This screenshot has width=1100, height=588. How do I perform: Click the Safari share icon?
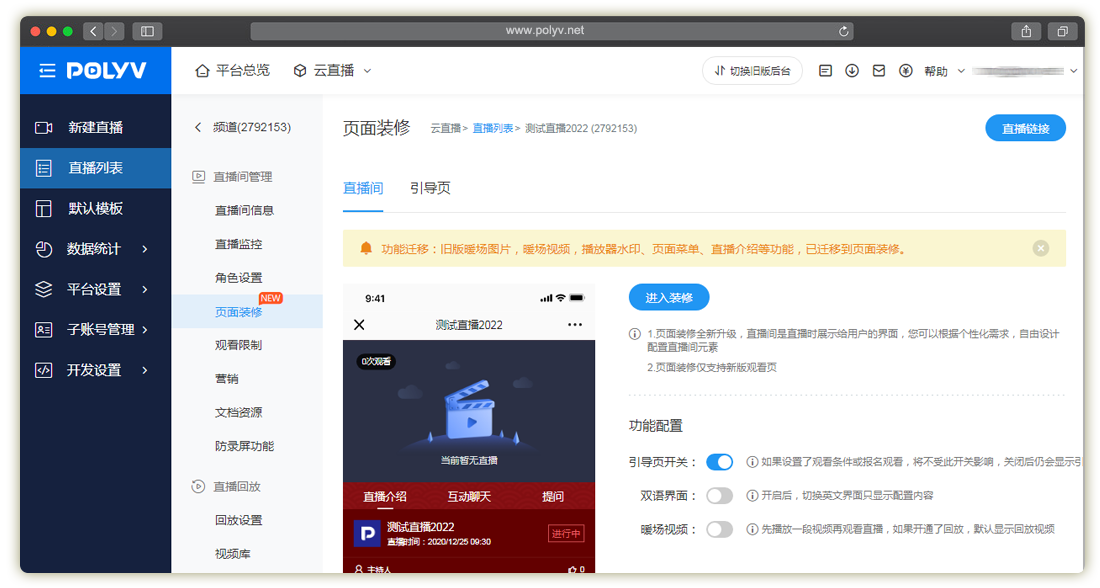tap(1026, 31)
